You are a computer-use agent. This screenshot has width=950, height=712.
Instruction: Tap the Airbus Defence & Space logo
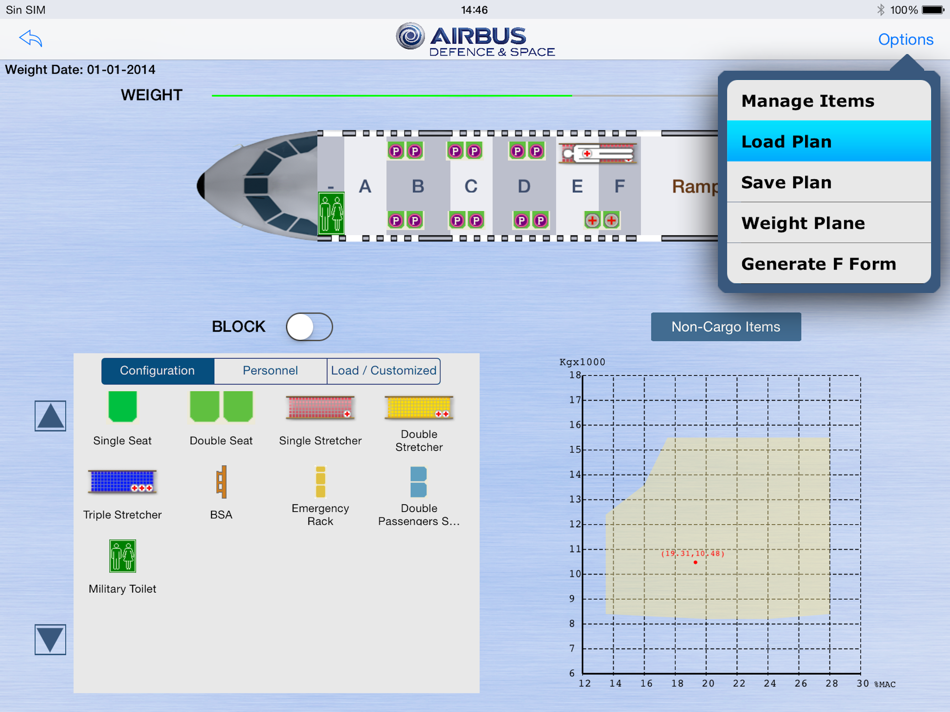[x=476, y=40]
